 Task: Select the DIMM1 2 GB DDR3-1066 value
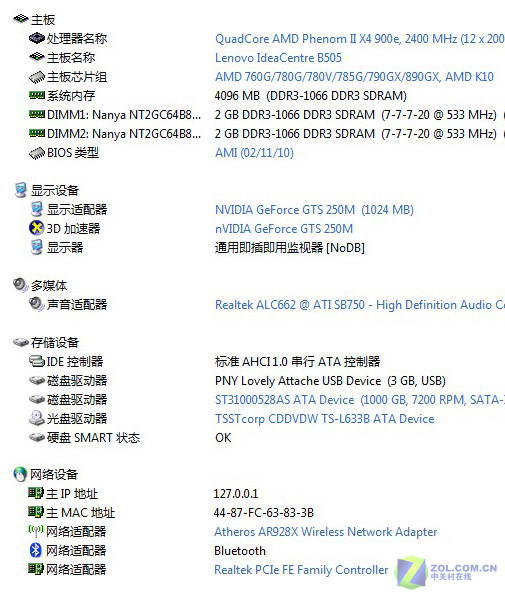click(x=356, y=115)
